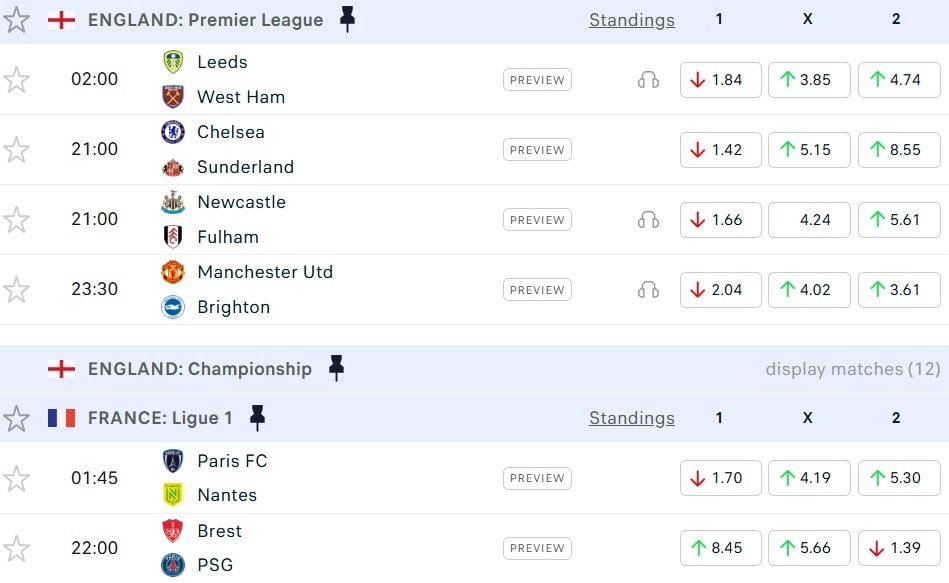
Task: Unpin the England Premier League pin icon
Action: point(347,19)
